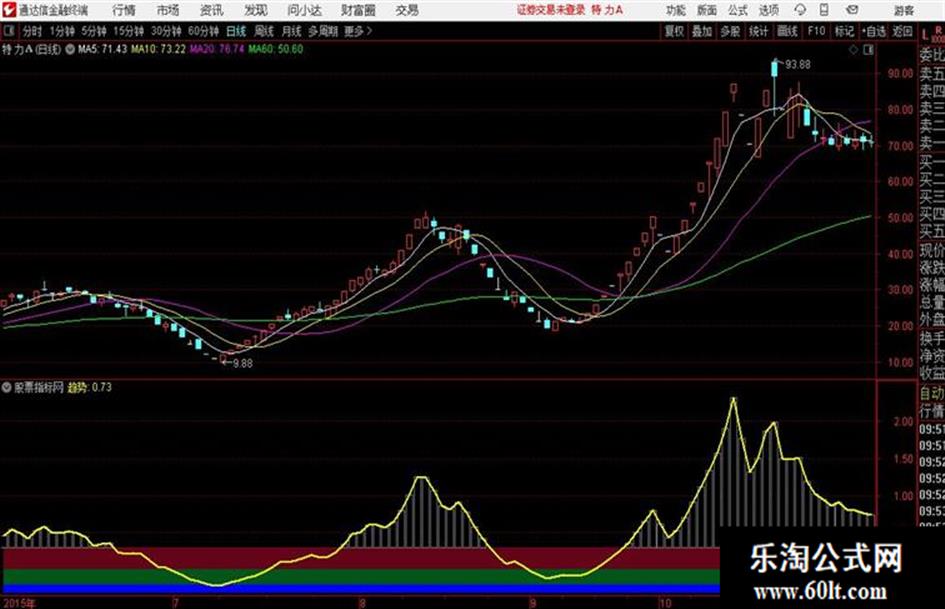Select the 日线 daily chart tab

(x=236, y=31)
